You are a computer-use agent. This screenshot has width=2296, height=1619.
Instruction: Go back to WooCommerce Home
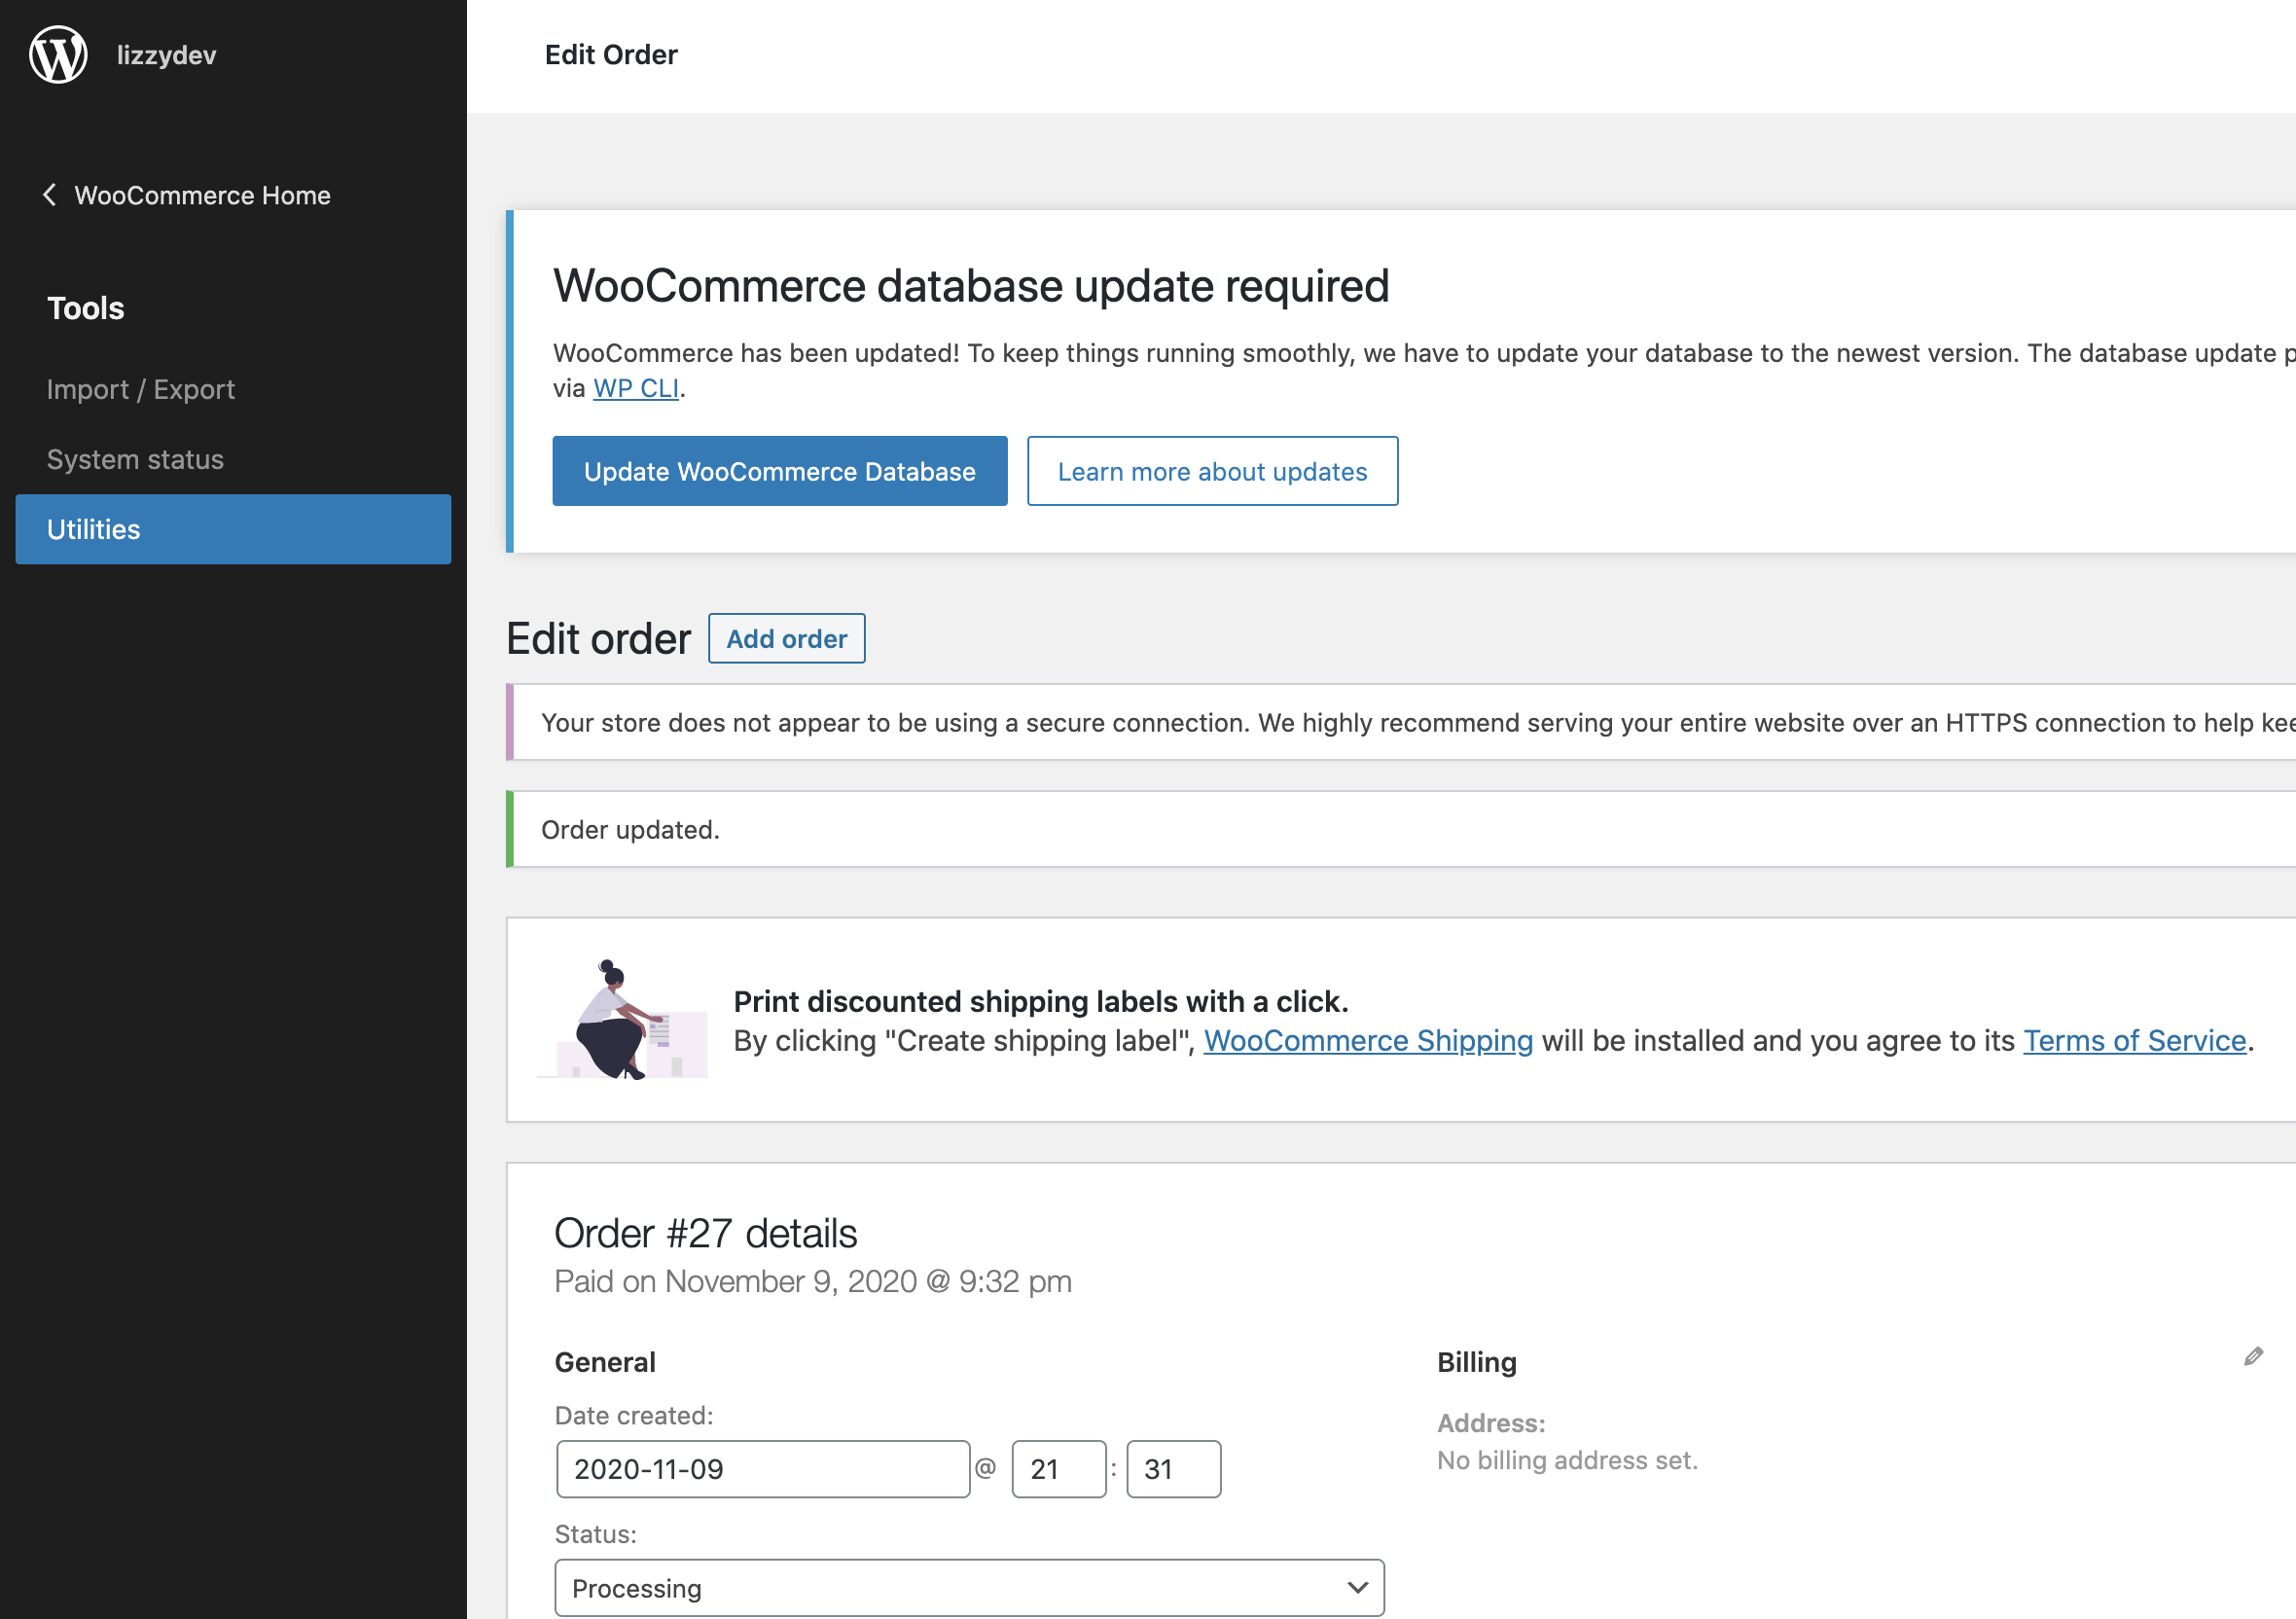click(x=202, y=195)
